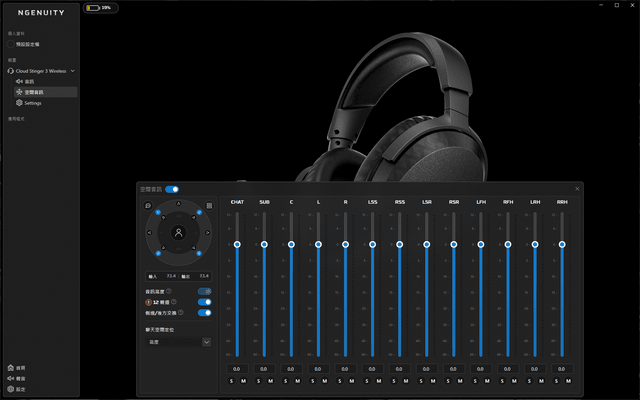Click the home icon at sidebar bottom
This screenshot has width=640, height=400.
(11, 368)
